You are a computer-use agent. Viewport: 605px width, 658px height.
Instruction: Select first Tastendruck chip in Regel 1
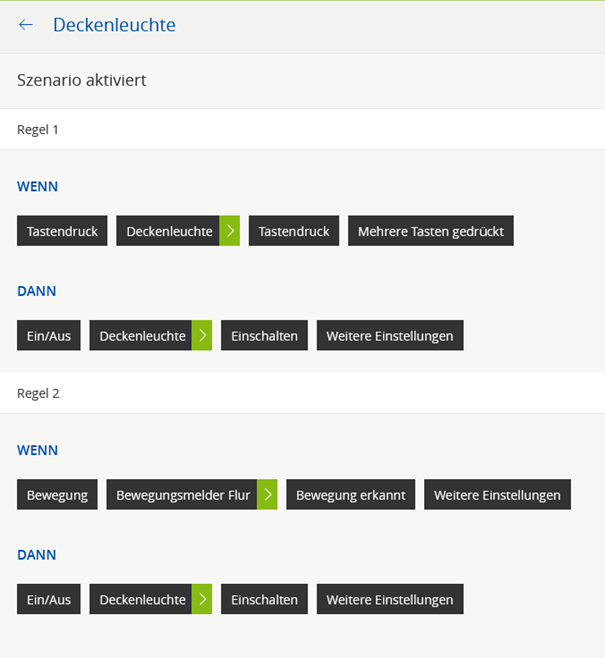tap(62, 231)
